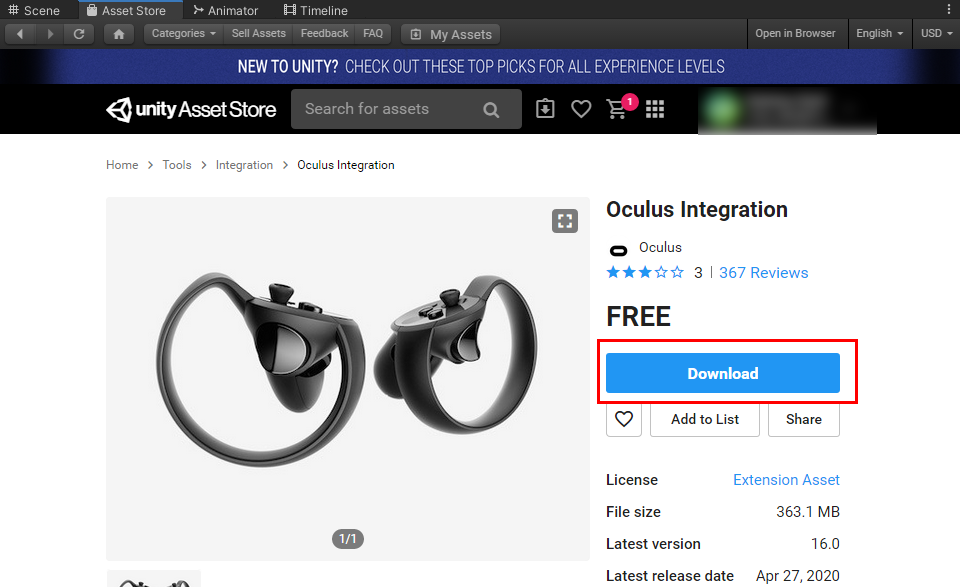Toggle favorite heart beside Add to List

coord(624,419)
